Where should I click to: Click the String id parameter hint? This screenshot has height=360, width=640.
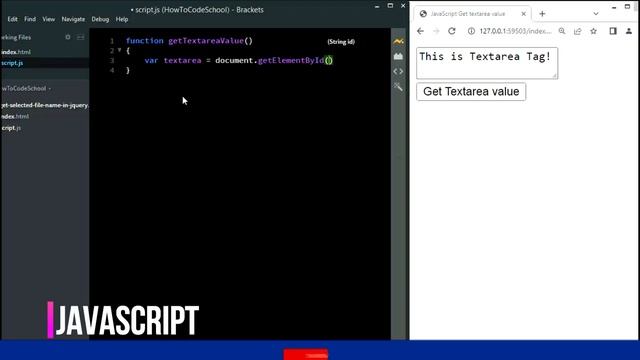click(341, 42)
